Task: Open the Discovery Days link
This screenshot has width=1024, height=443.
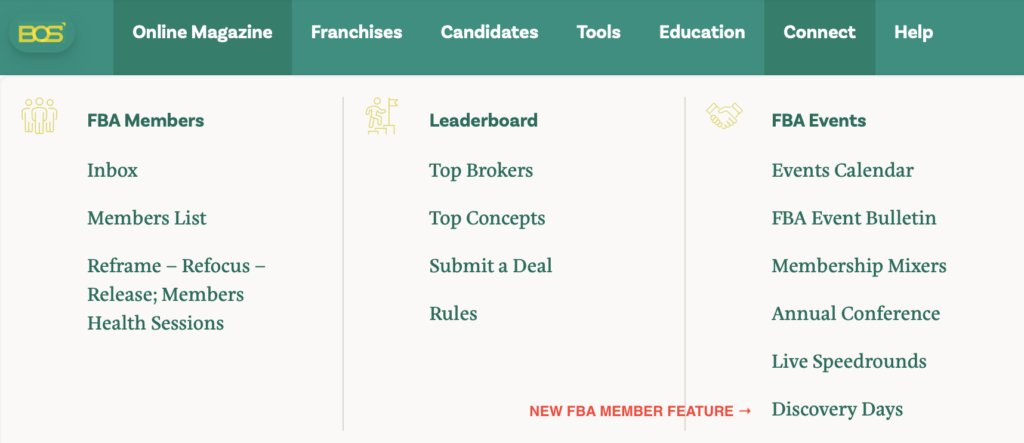Action: click(x=837, y=409)
